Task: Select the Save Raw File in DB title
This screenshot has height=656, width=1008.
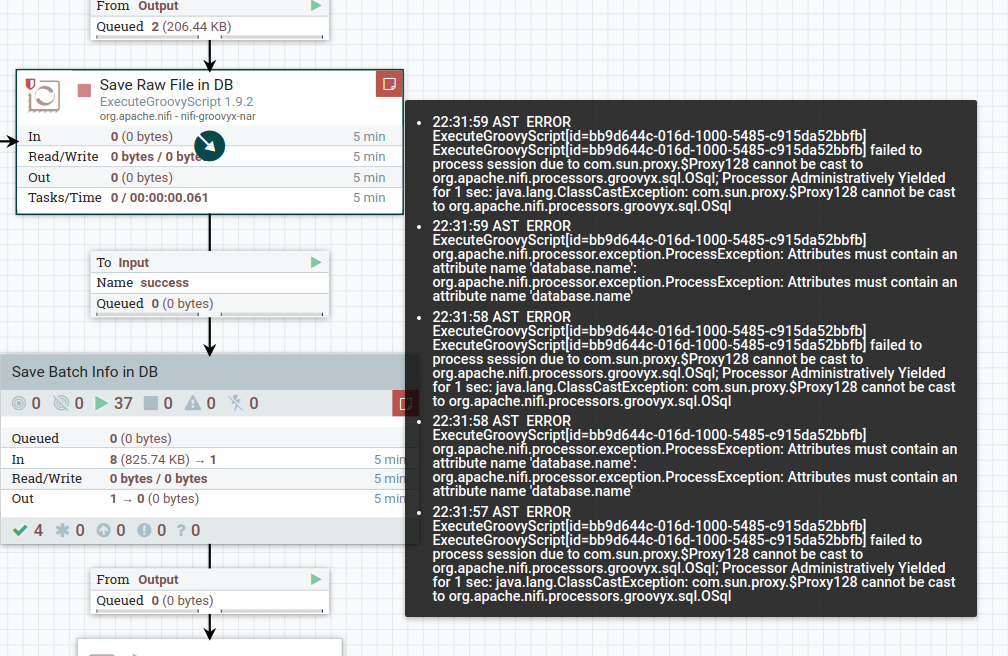Action: [x=166, y=85]
